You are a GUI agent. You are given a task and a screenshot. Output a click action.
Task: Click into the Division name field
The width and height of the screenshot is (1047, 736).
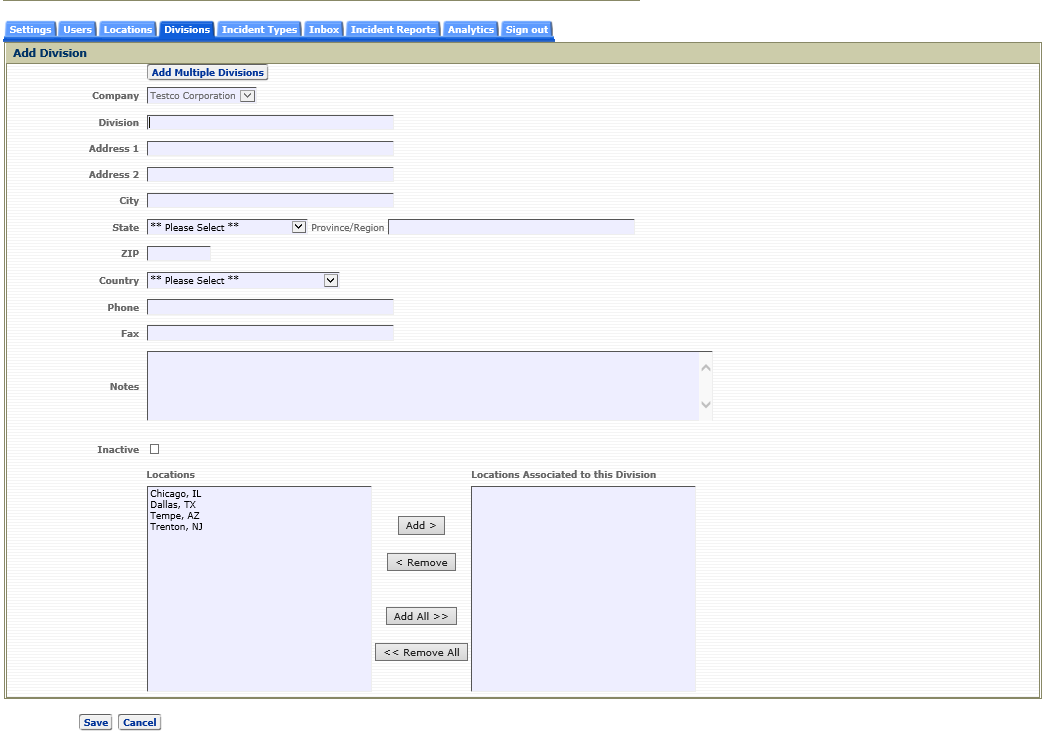[270, 123]
